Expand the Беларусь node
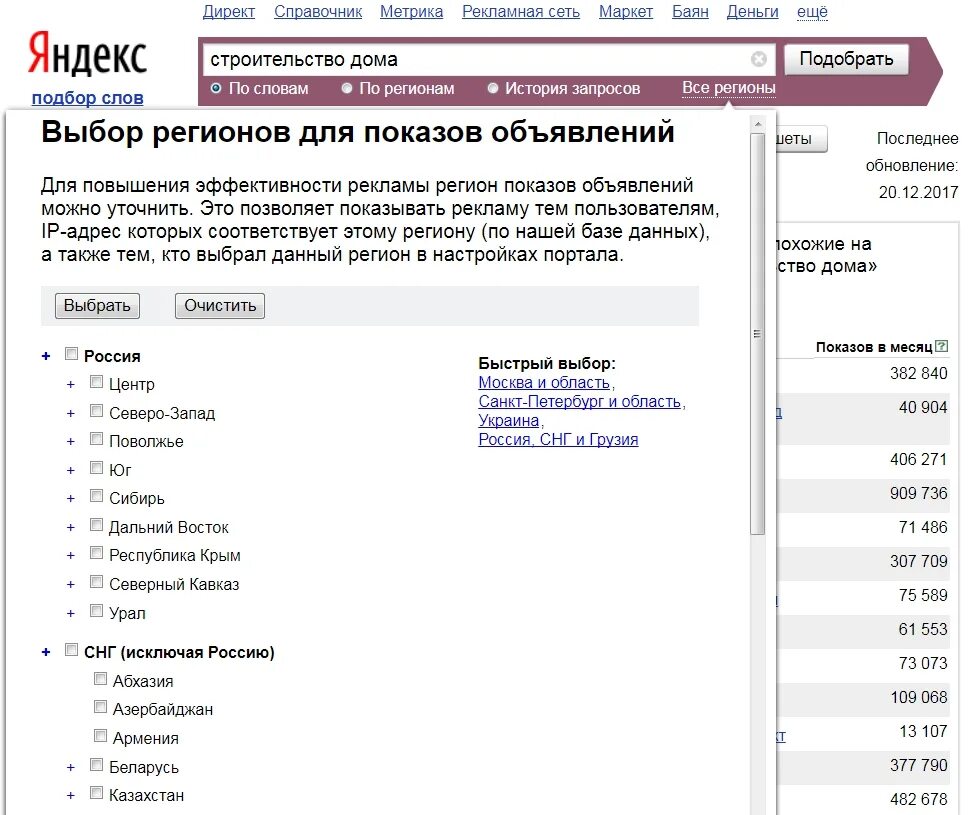Image resolution: width=977 pixels, height=815 pixels. [70, 768]
